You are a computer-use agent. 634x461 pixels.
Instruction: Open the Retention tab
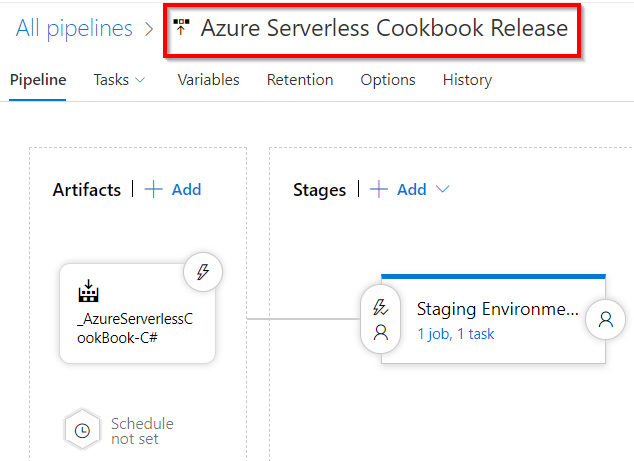click(x=299, y=80)
